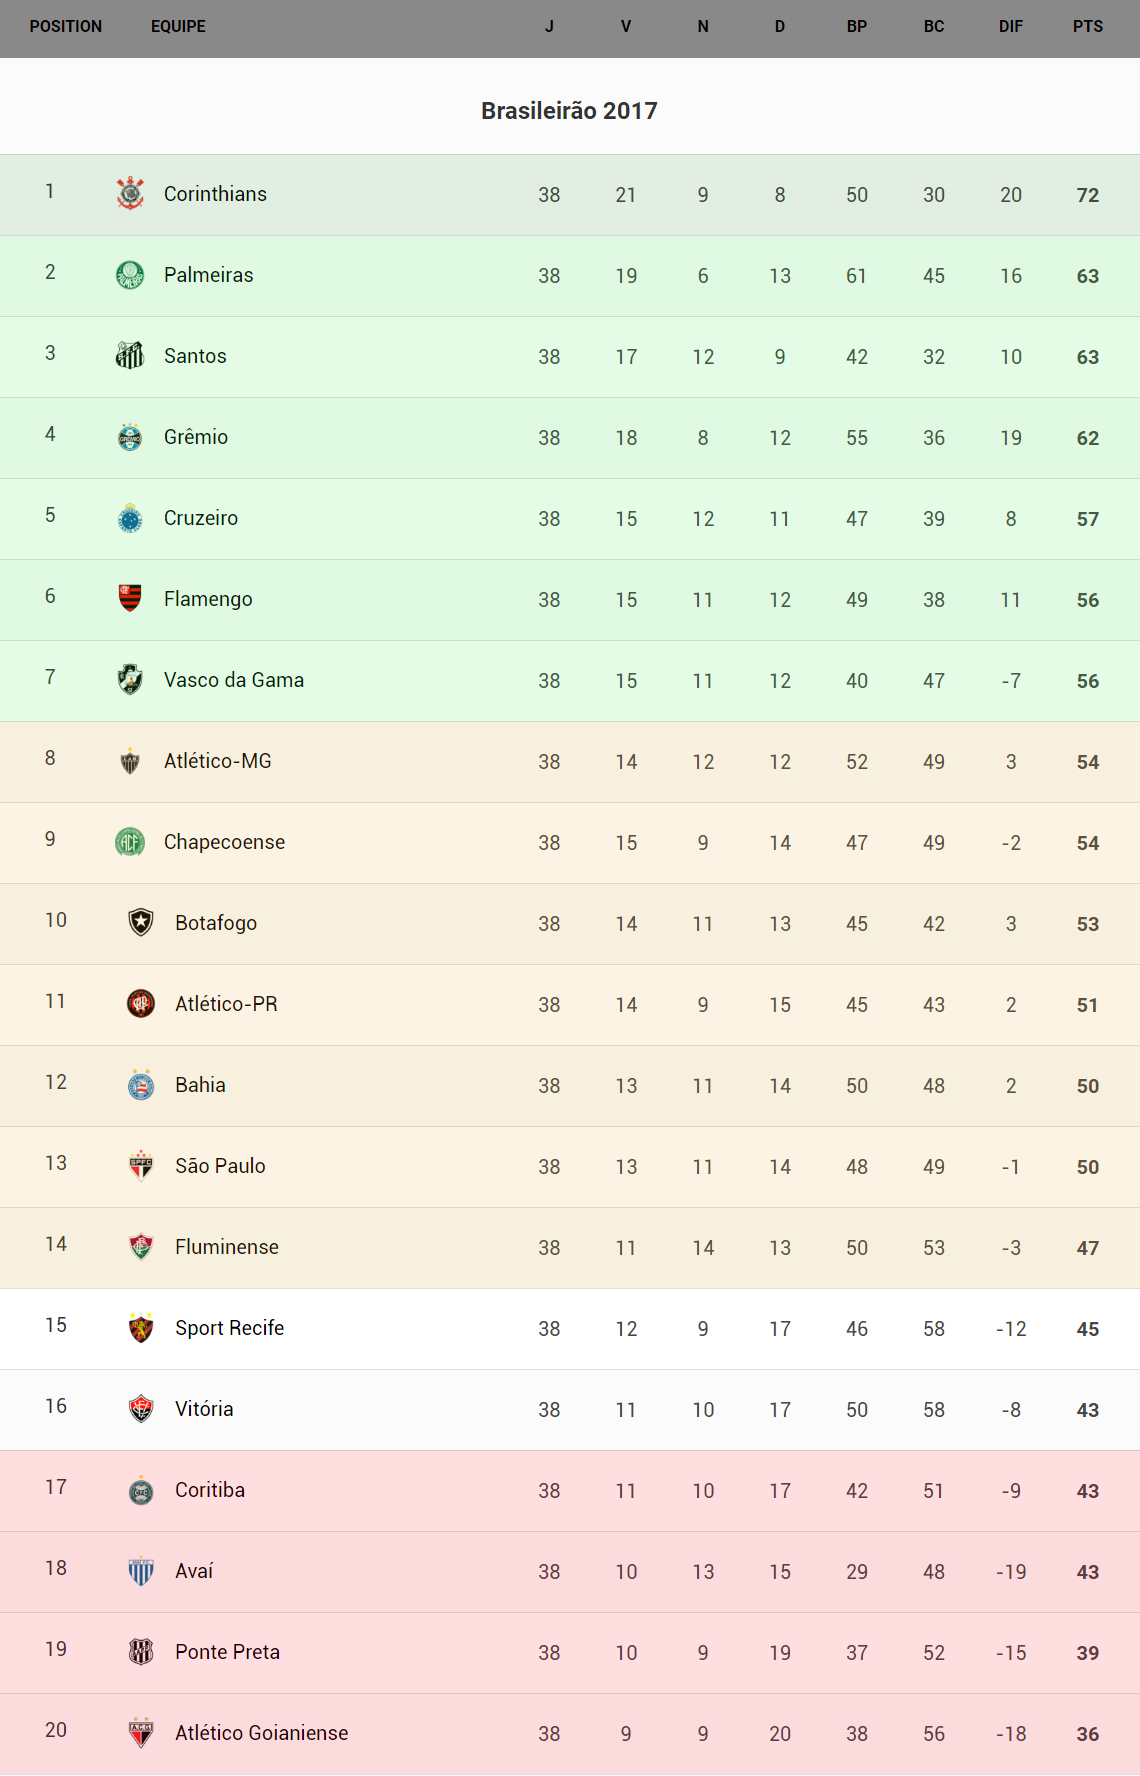
Task: Open the Grêmio team link
Action: [x=196, y=437]
